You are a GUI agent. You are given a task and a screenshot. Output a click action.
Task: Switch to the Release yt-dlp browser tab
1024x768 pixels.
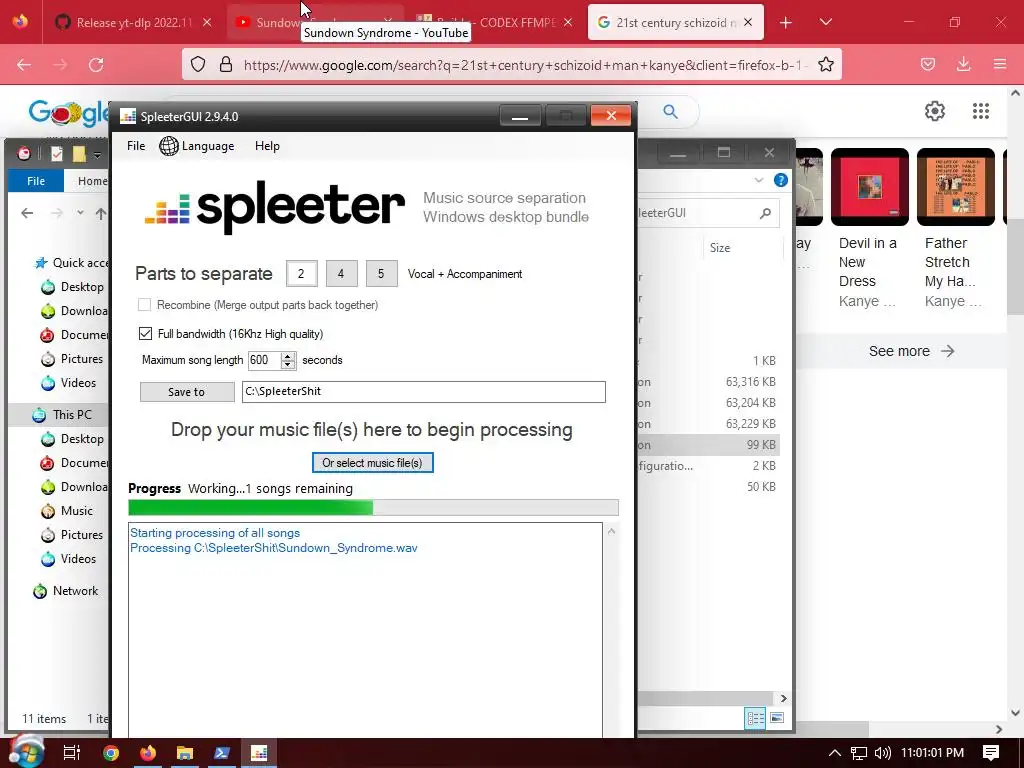click(x=135, y=23)
